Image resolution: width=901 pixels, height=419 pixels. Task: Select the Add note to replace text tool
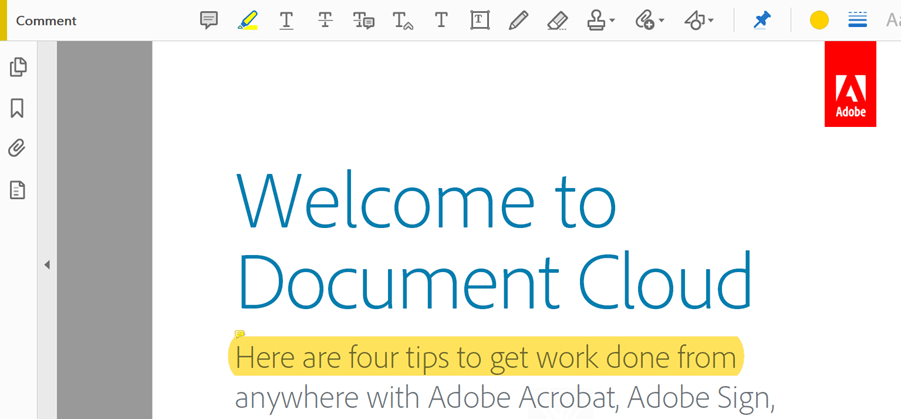[x=364, y=21]
